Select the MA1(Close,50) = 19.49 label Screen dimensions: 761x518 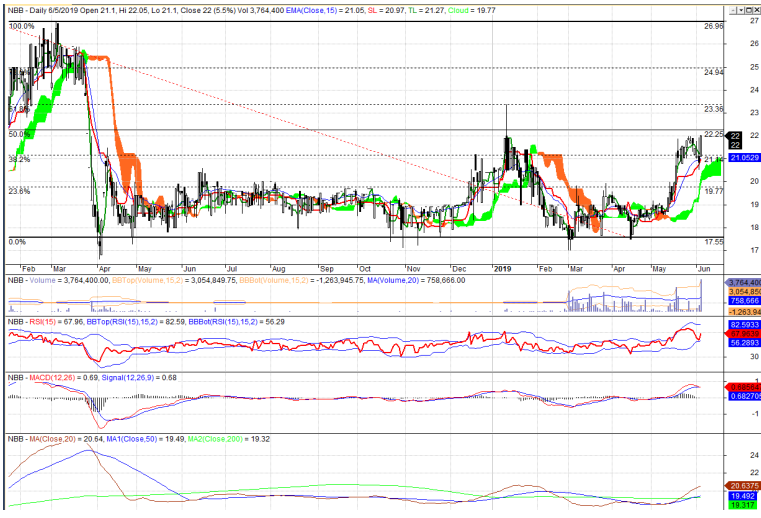tap(145, 439)
